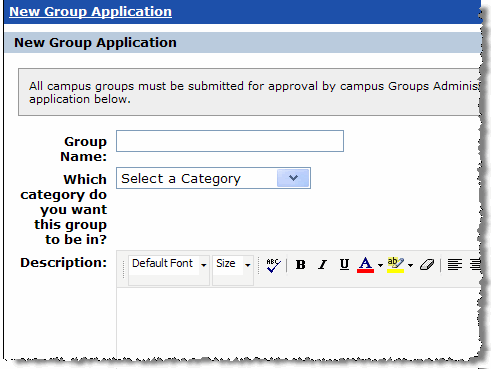Click the 'Group Name:' label
Image resolution: width=491 pixels, height=369 pixels.
click(84, 149)
